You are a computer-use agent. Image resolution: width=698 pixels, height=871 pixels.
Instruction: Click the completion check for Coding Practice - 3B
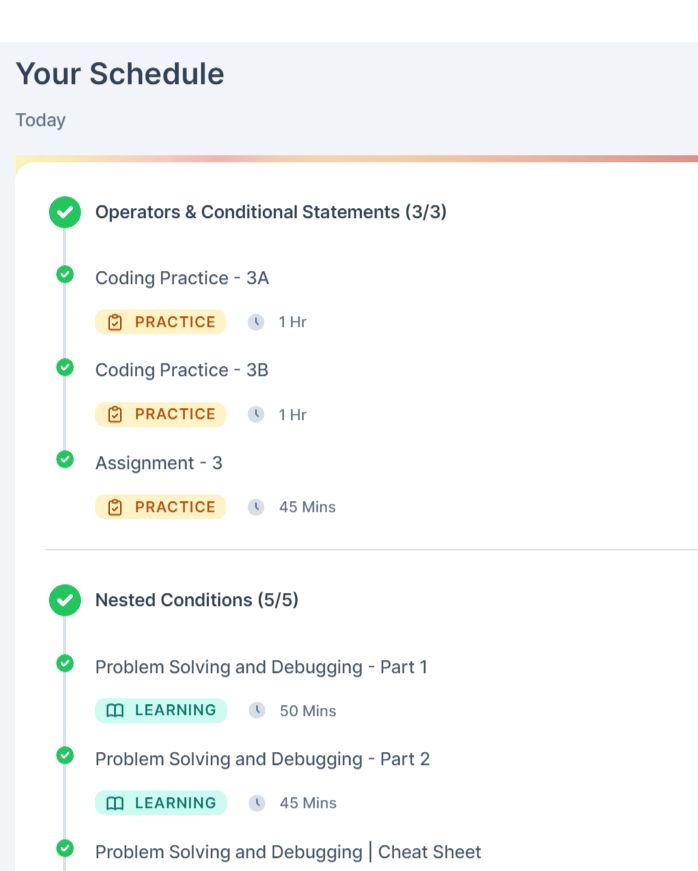pyautogui.click(x=65, y=367)
